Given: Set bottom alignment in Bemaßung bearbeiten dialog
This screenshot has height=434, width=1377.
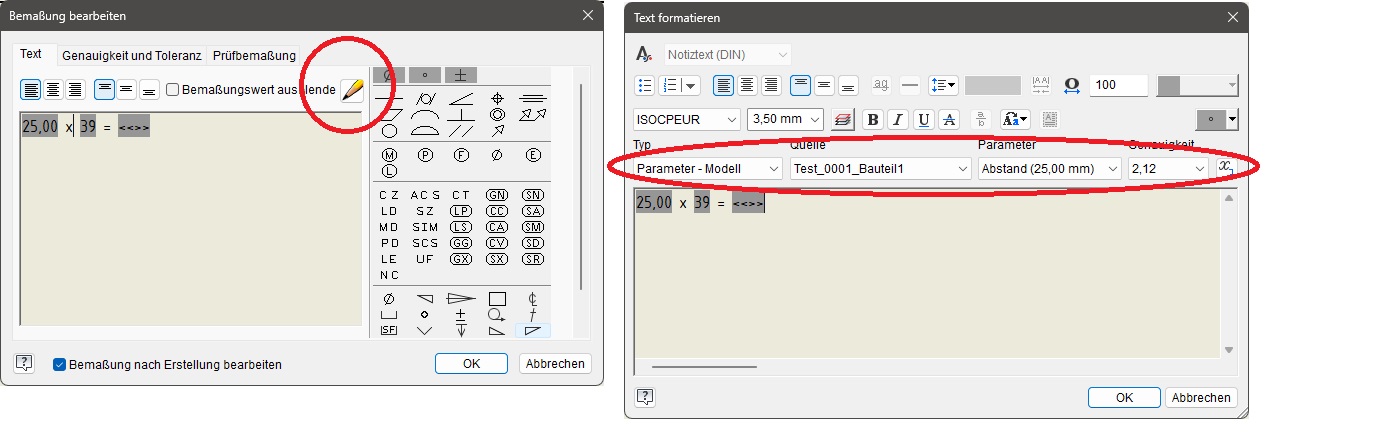Looking at the screenshot, I should pyautogui.click(x=149, y=89).
